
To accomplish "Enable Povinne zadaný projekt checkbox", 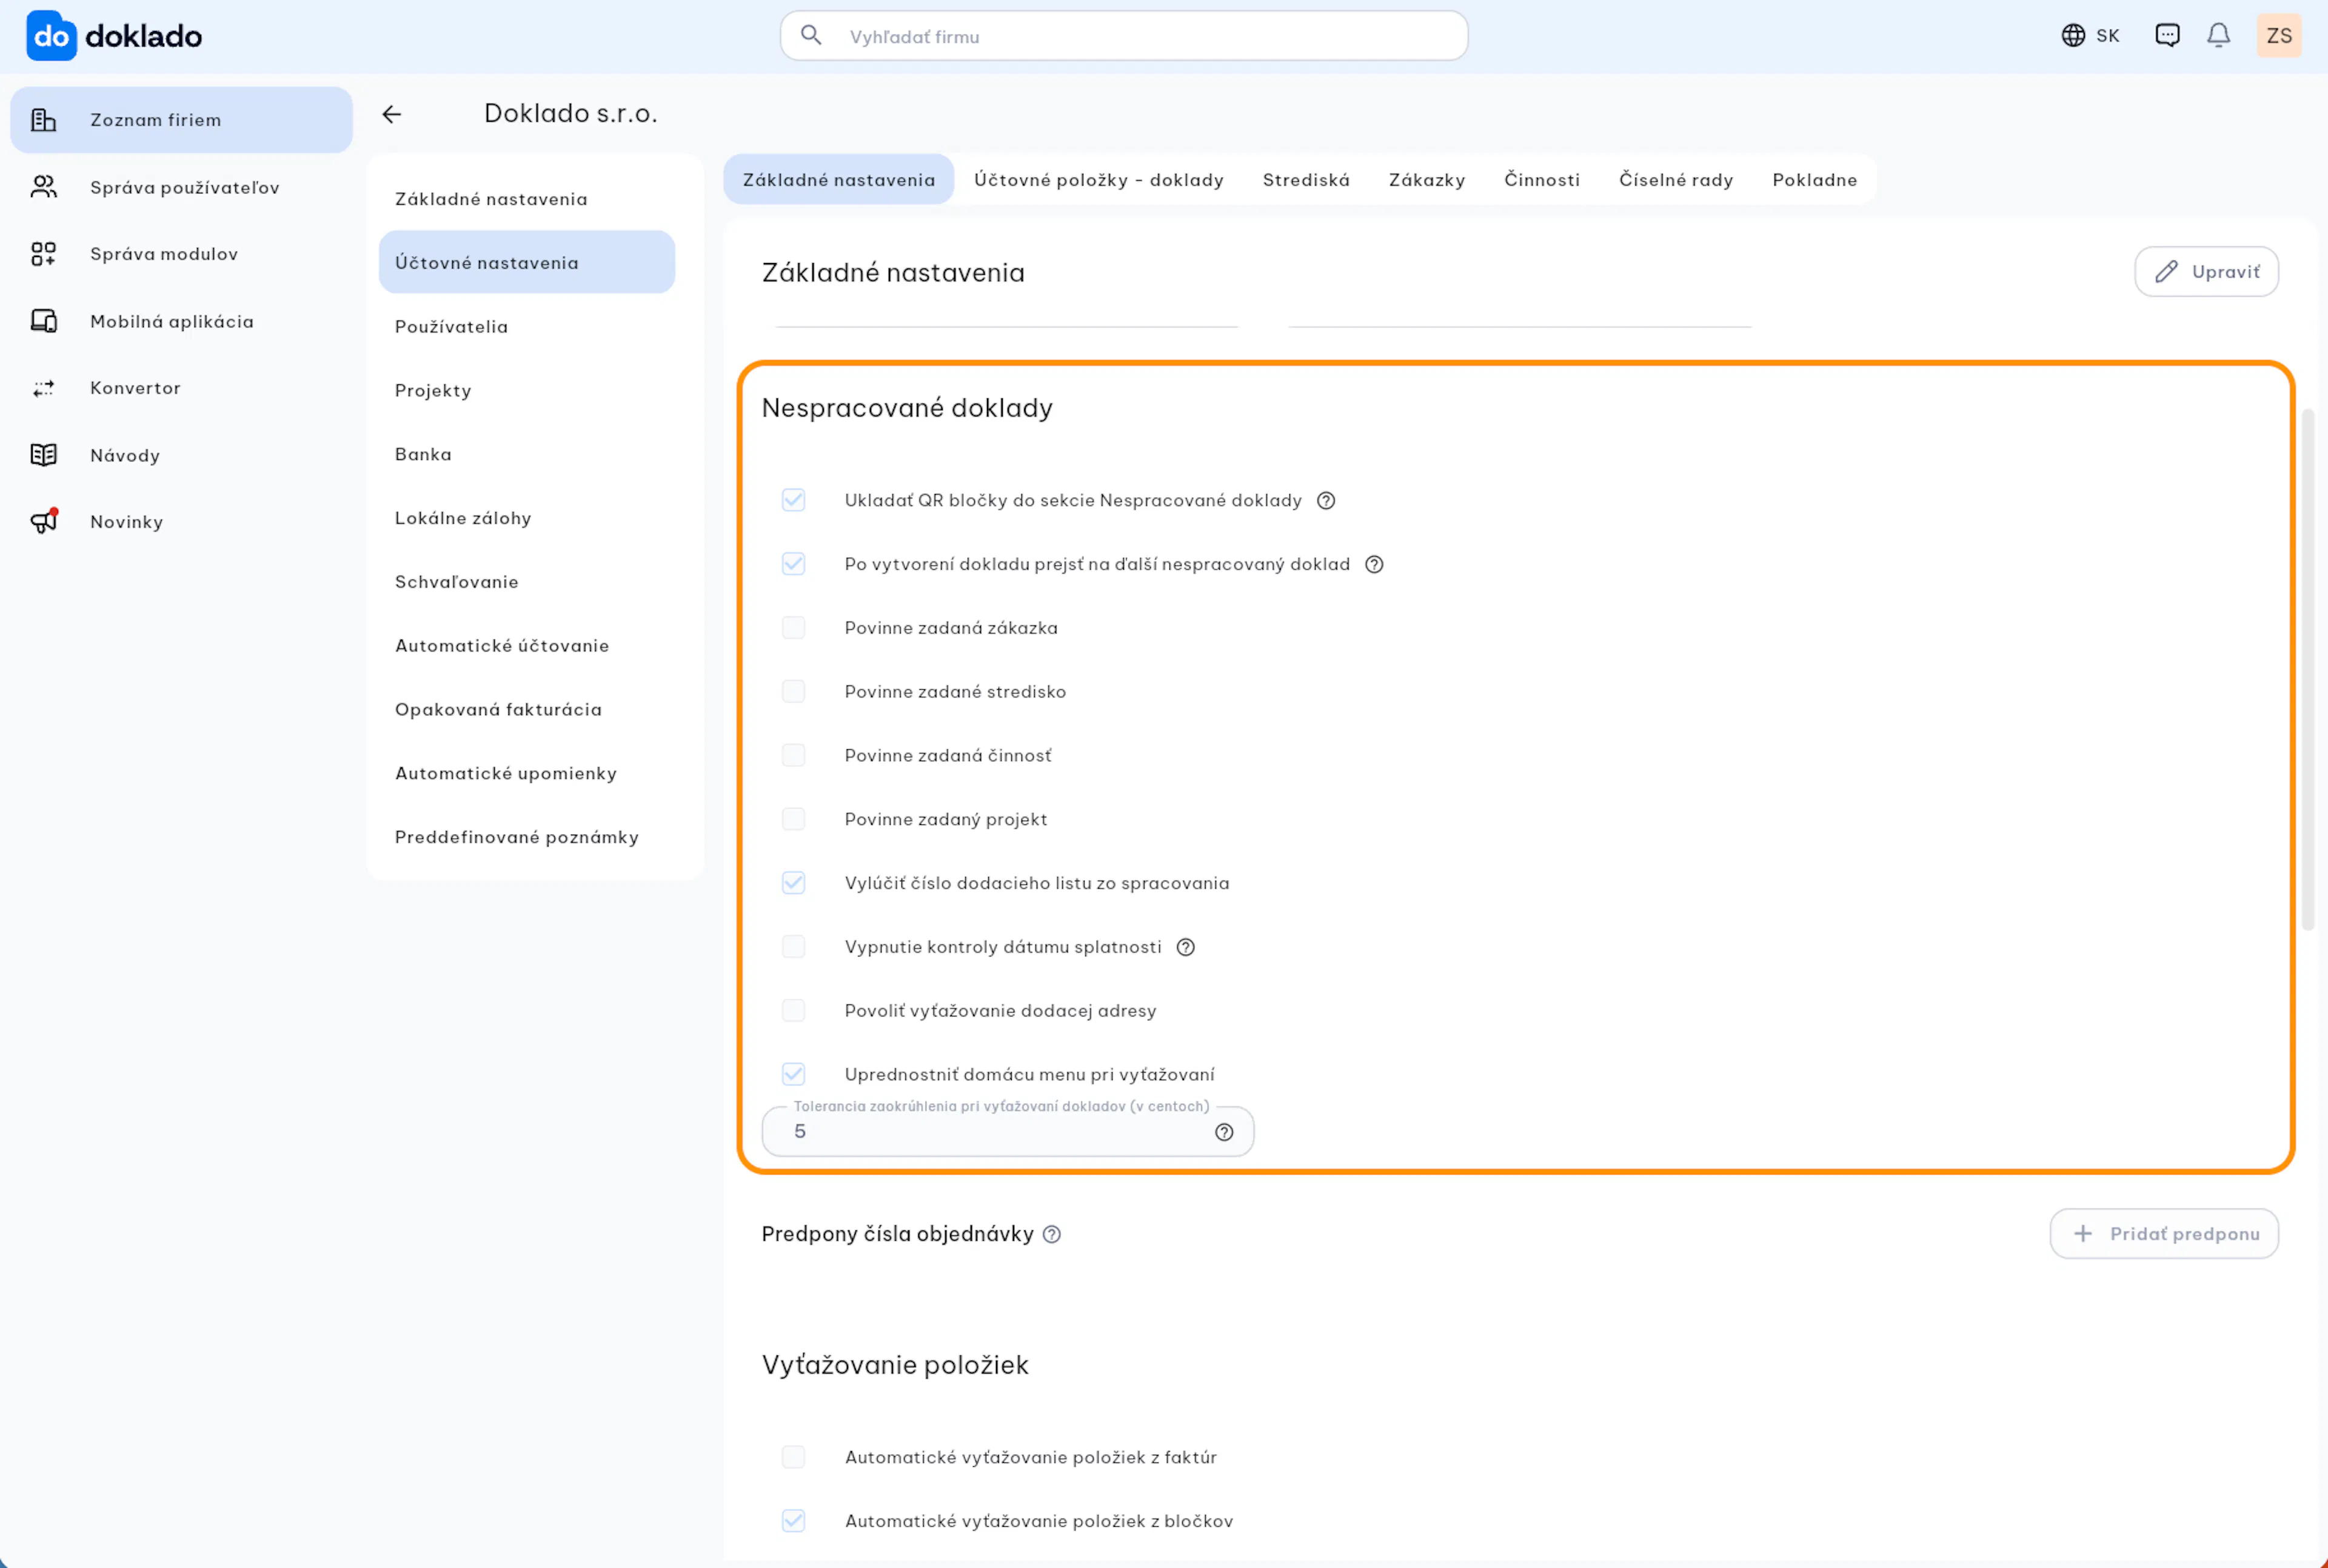I will (x=793, y=819).
